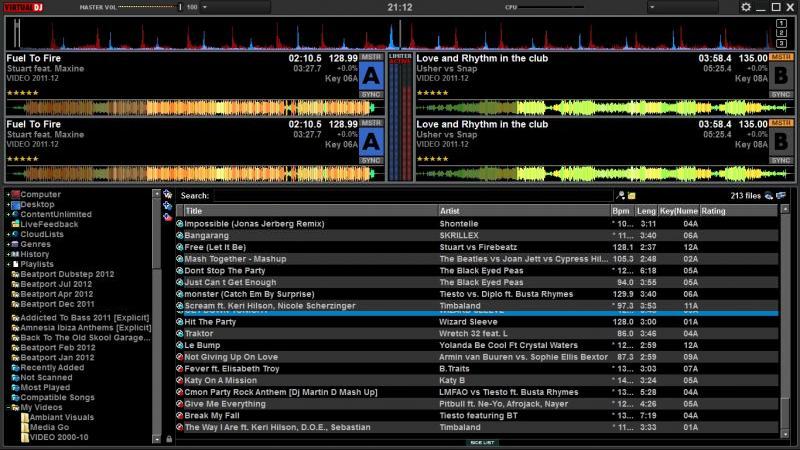Sort tracks by Key column header
The image size is (800, 450).
[679, 211]
